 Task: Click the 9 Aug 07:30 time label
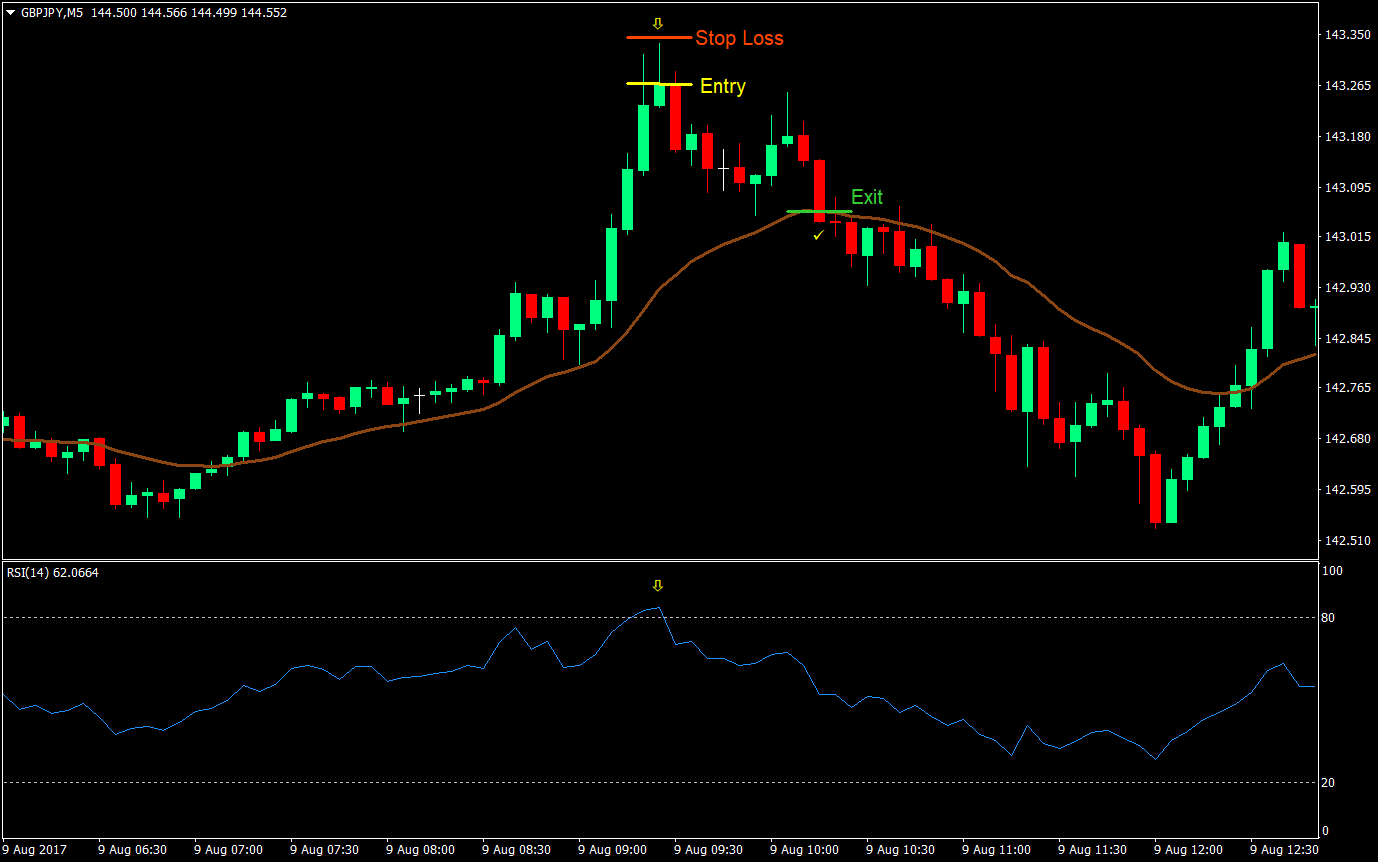pyautogui.click(x=324, y=850)
